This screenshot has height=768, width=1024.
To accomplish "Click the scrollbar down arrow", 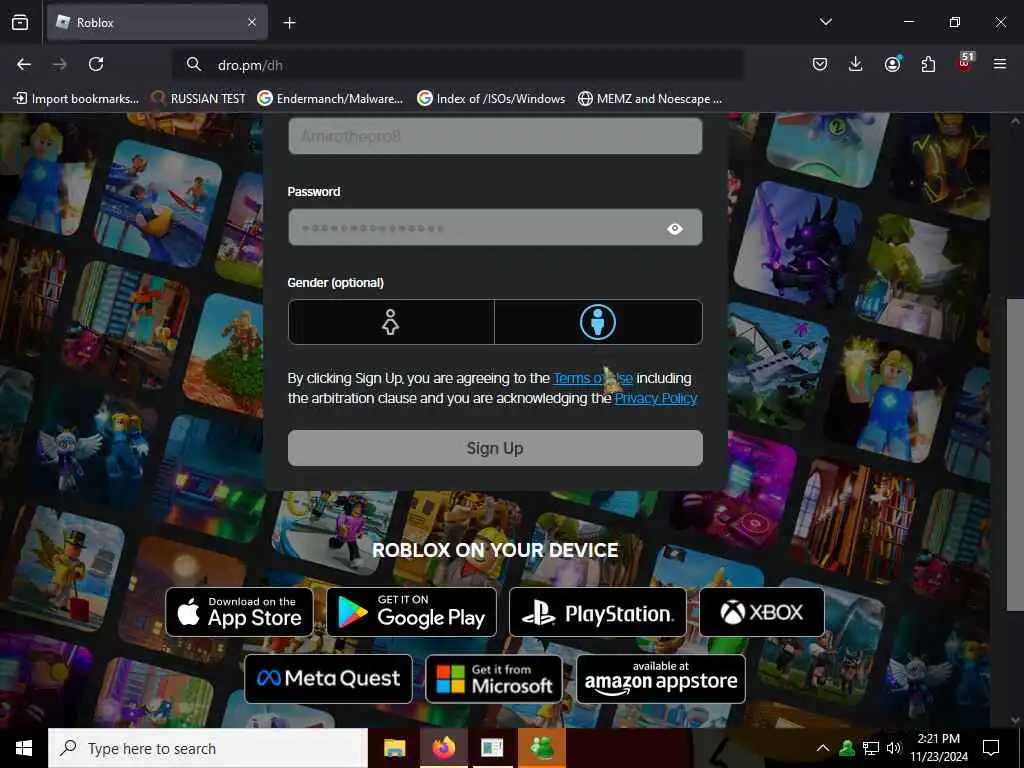I will click(x=1015, y=720).
